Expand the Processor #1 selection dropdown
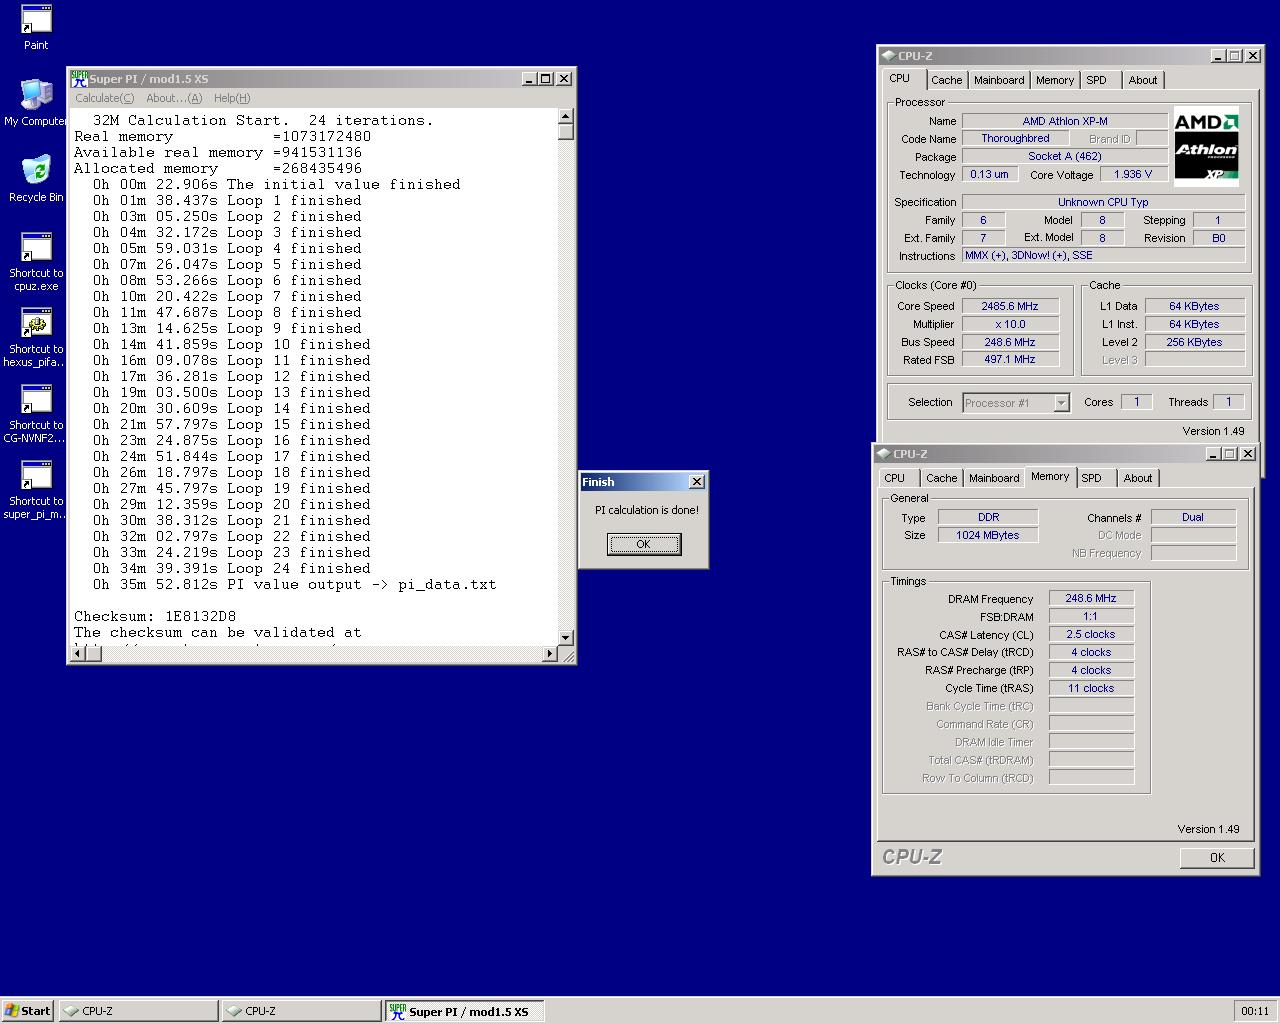The width and height of the screenshot is (1280, 1024). (x=1061, y=403)
